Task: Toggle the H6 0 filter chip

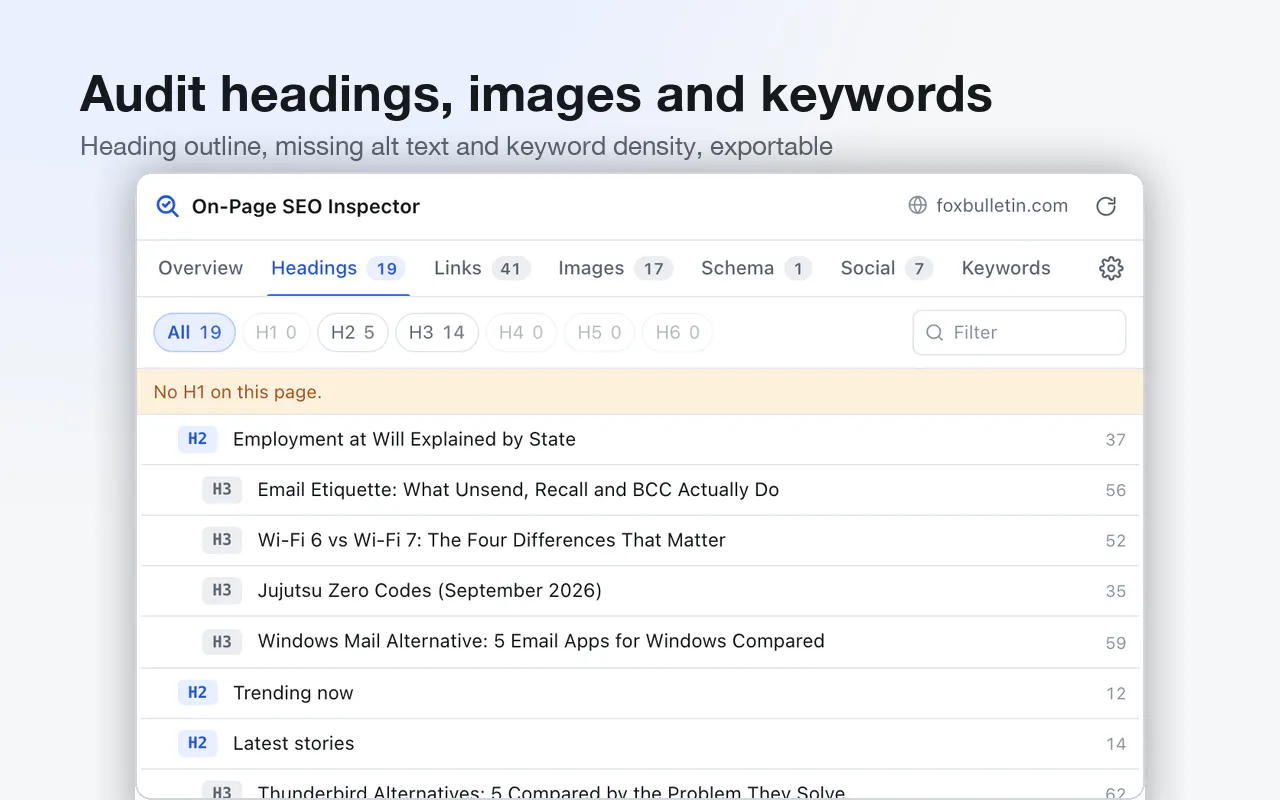Action: pos(677,333)
